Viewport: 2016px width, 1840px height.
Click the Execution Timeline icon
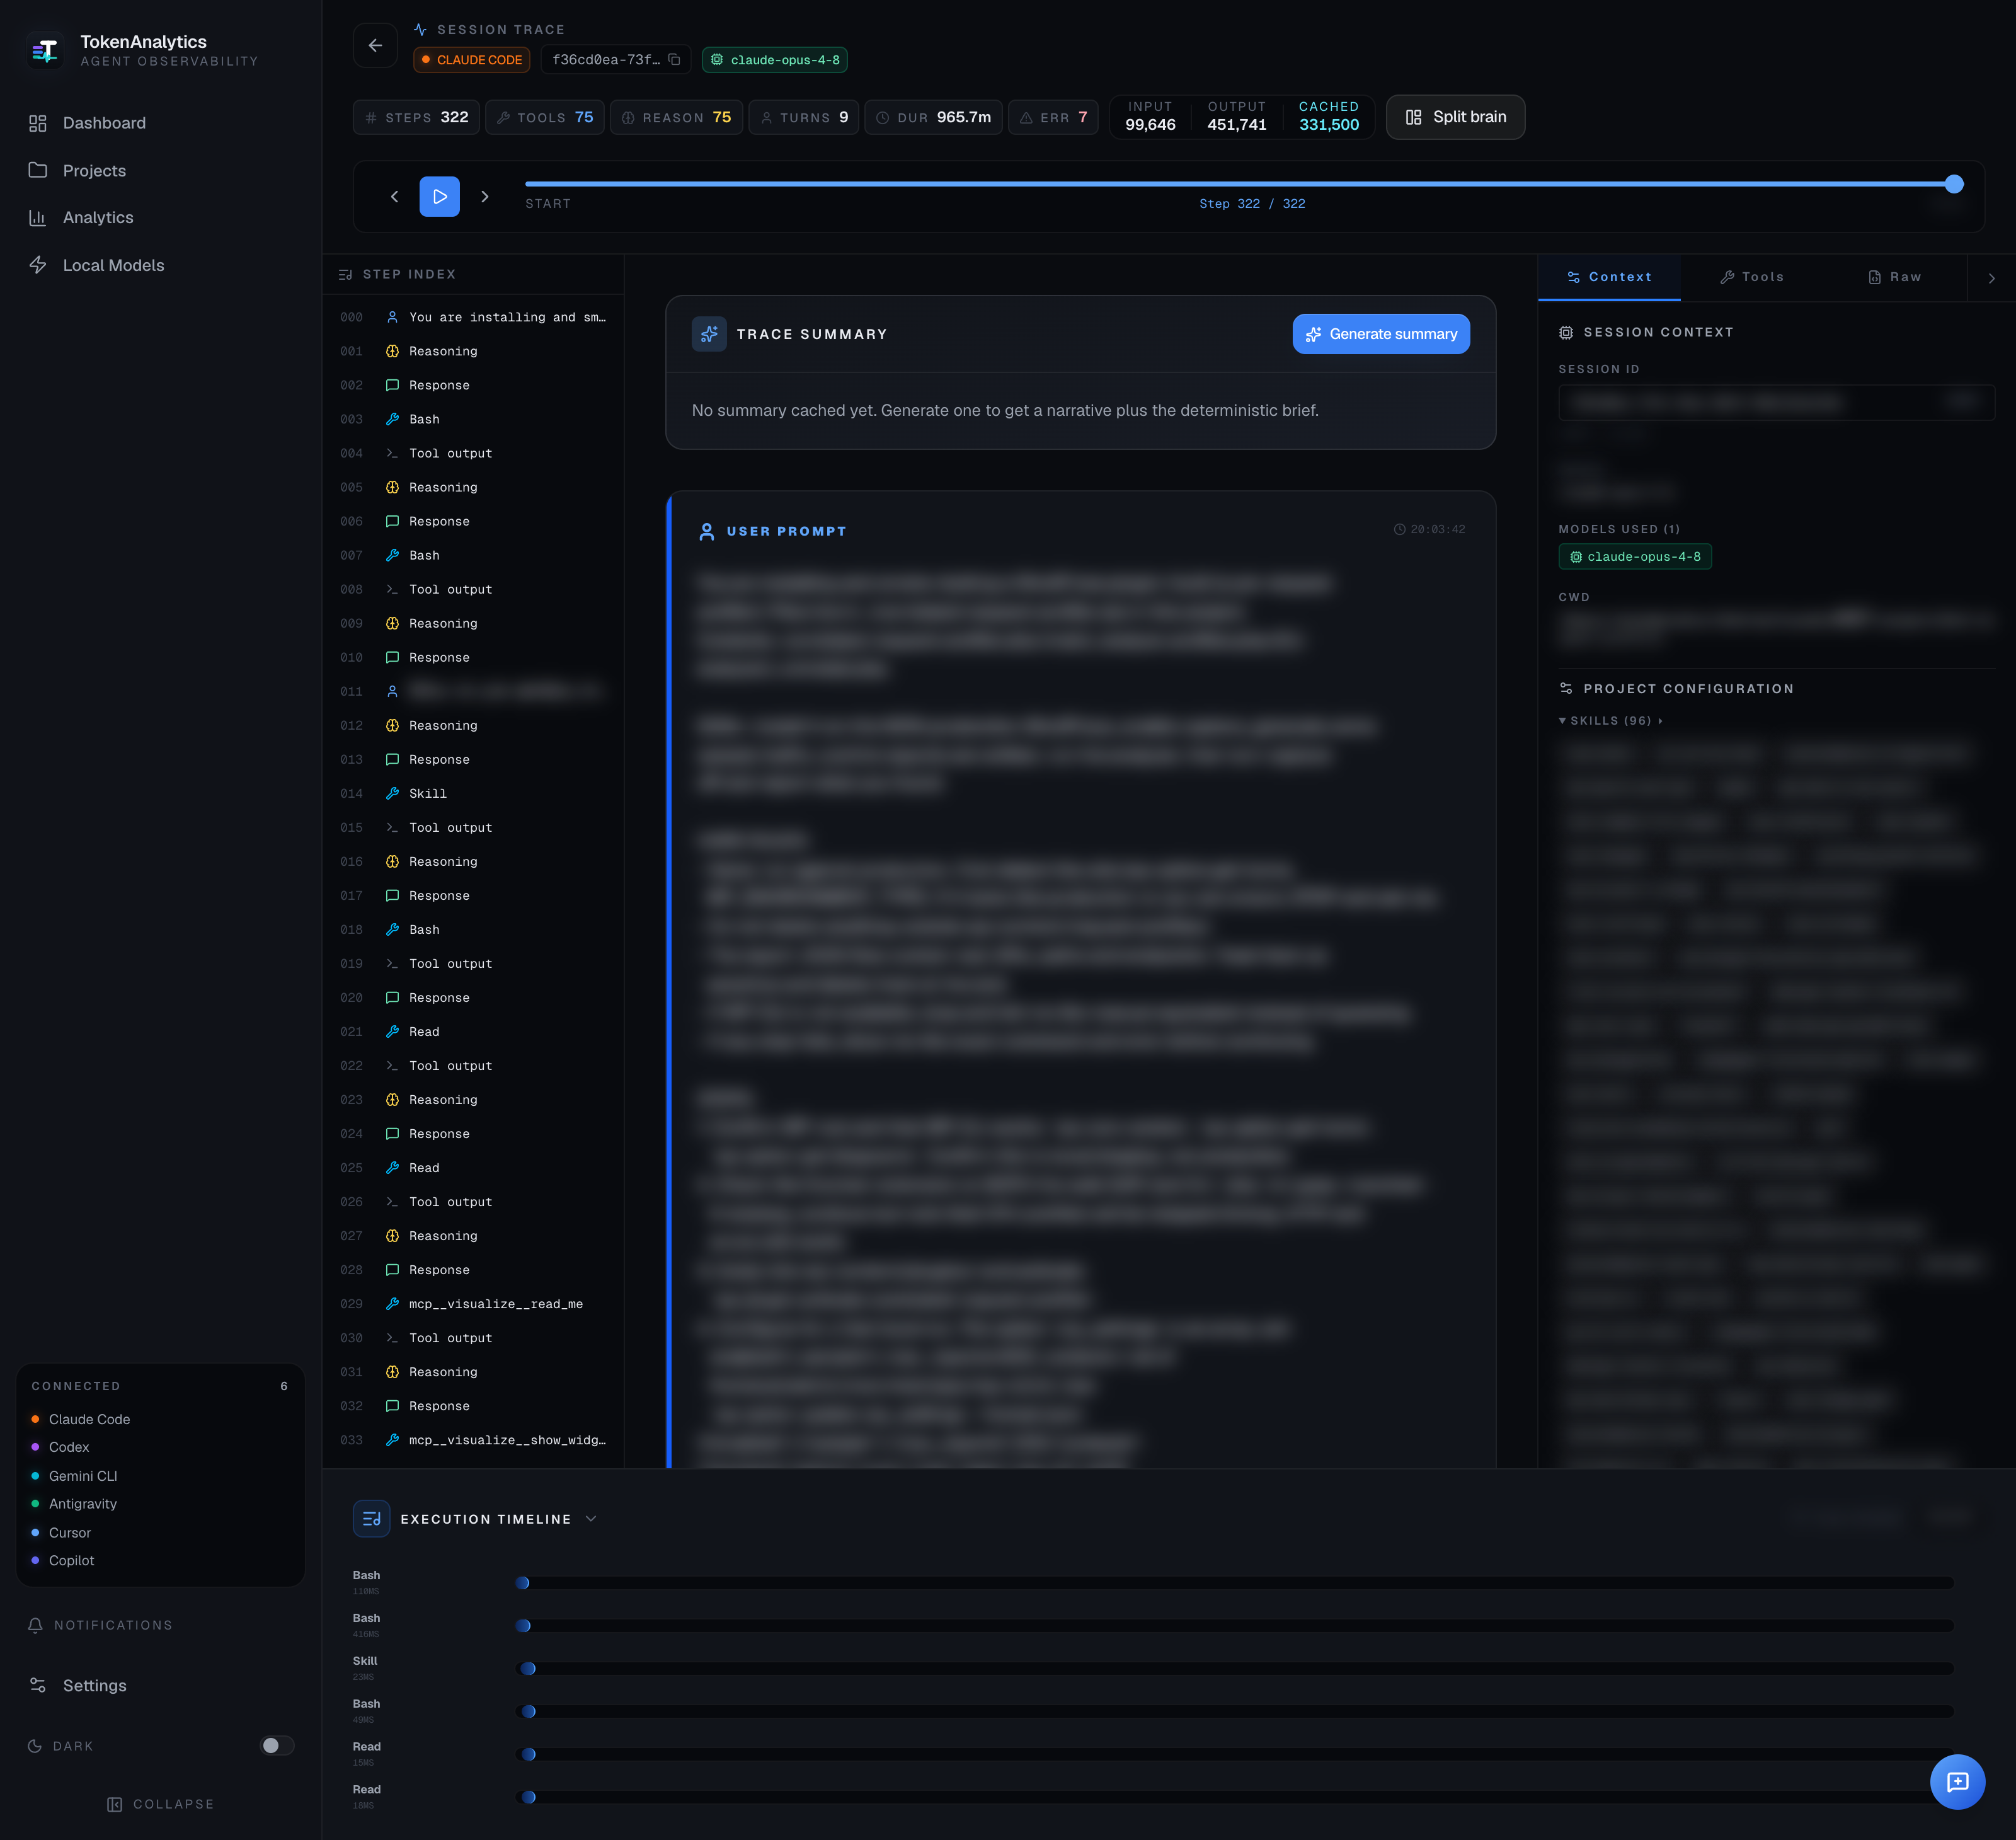point(372,1518)
